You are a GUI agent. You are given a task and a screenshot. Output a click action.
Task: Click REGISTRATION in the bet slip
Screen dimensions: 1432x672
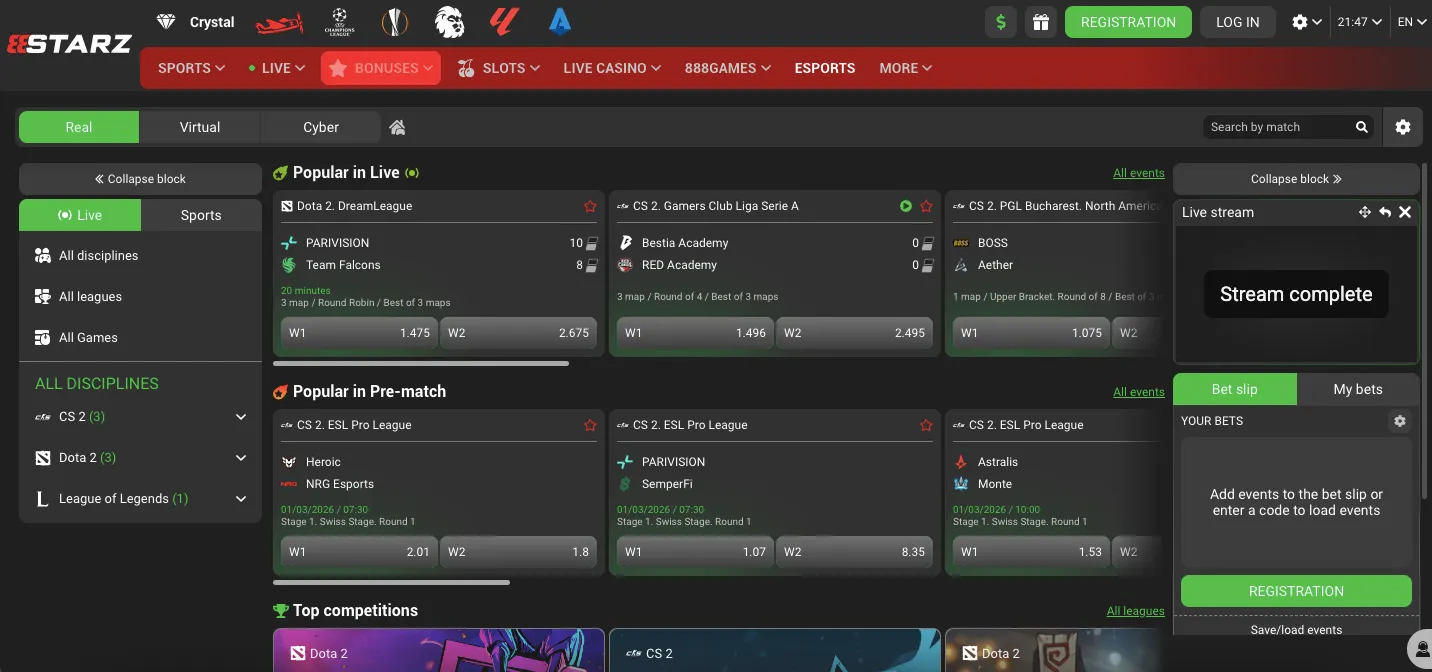[x=1296, y=591]
